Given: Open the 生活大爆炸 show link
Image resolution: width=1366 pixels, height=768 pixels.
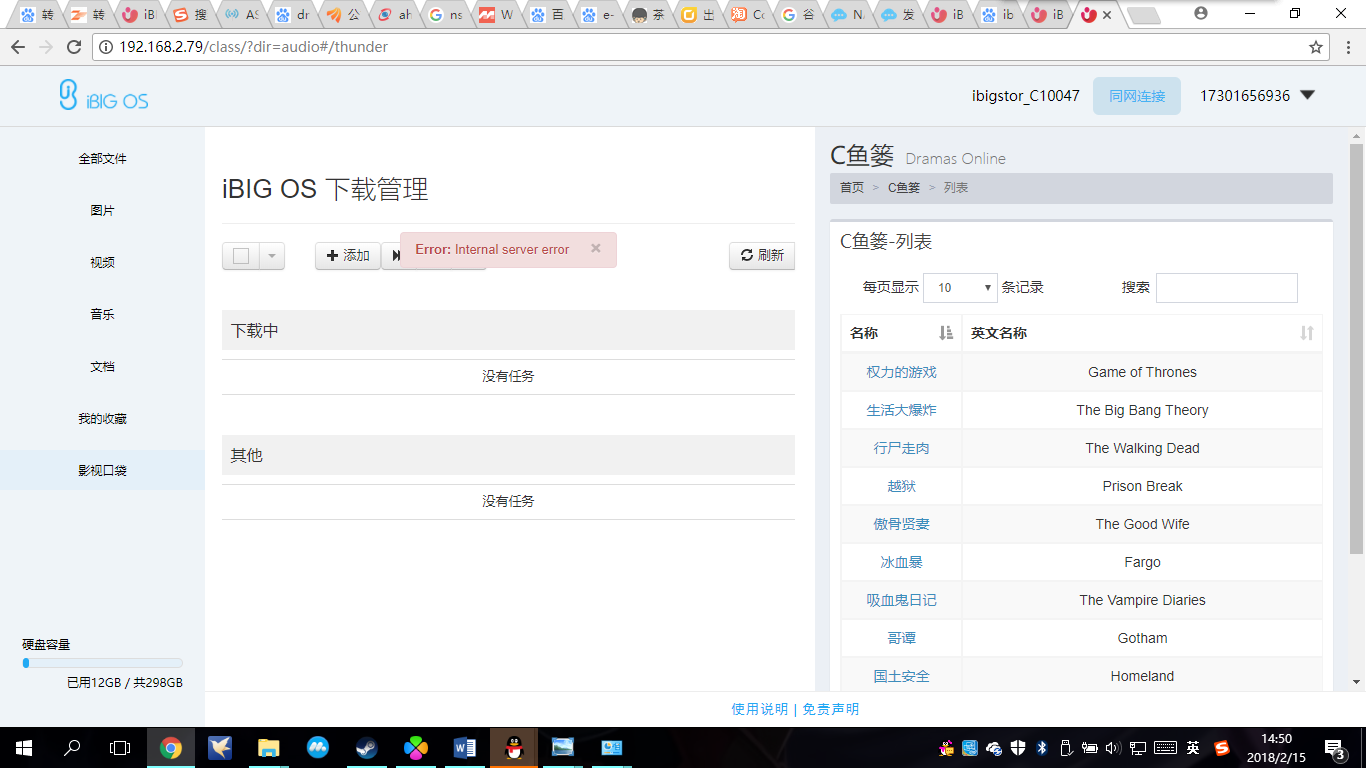Looking at the screenshot, I should tap(901, 410).
